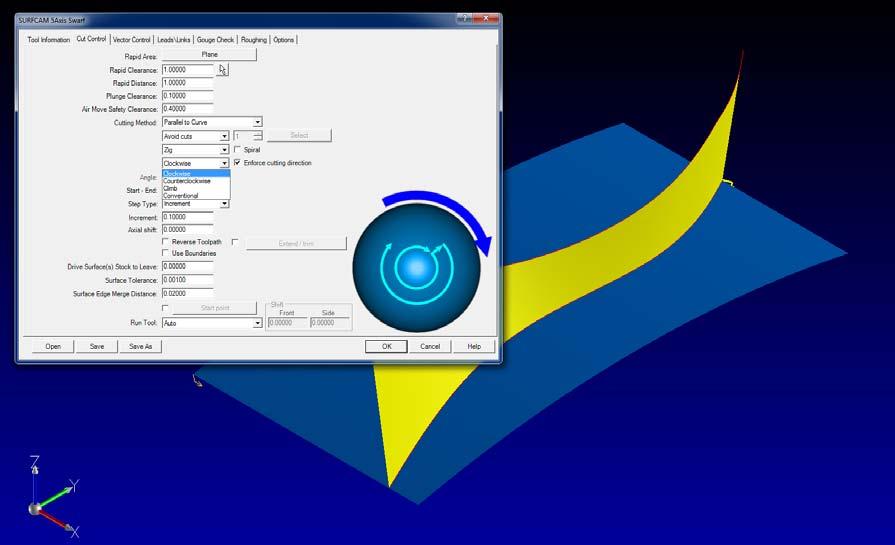Switch to the Vector Control tab
The height and width of the screenshot is (545, 895).
(131, 39)
